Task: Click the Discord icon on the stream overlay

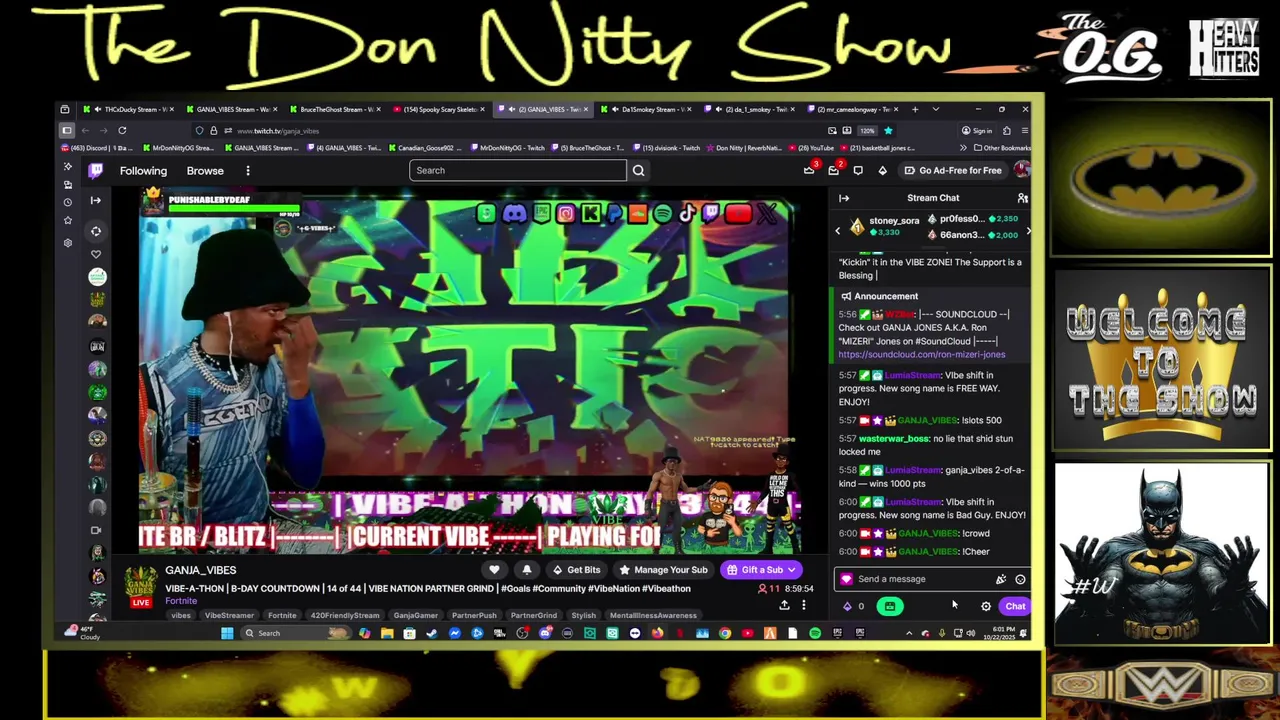Action: 514,213
